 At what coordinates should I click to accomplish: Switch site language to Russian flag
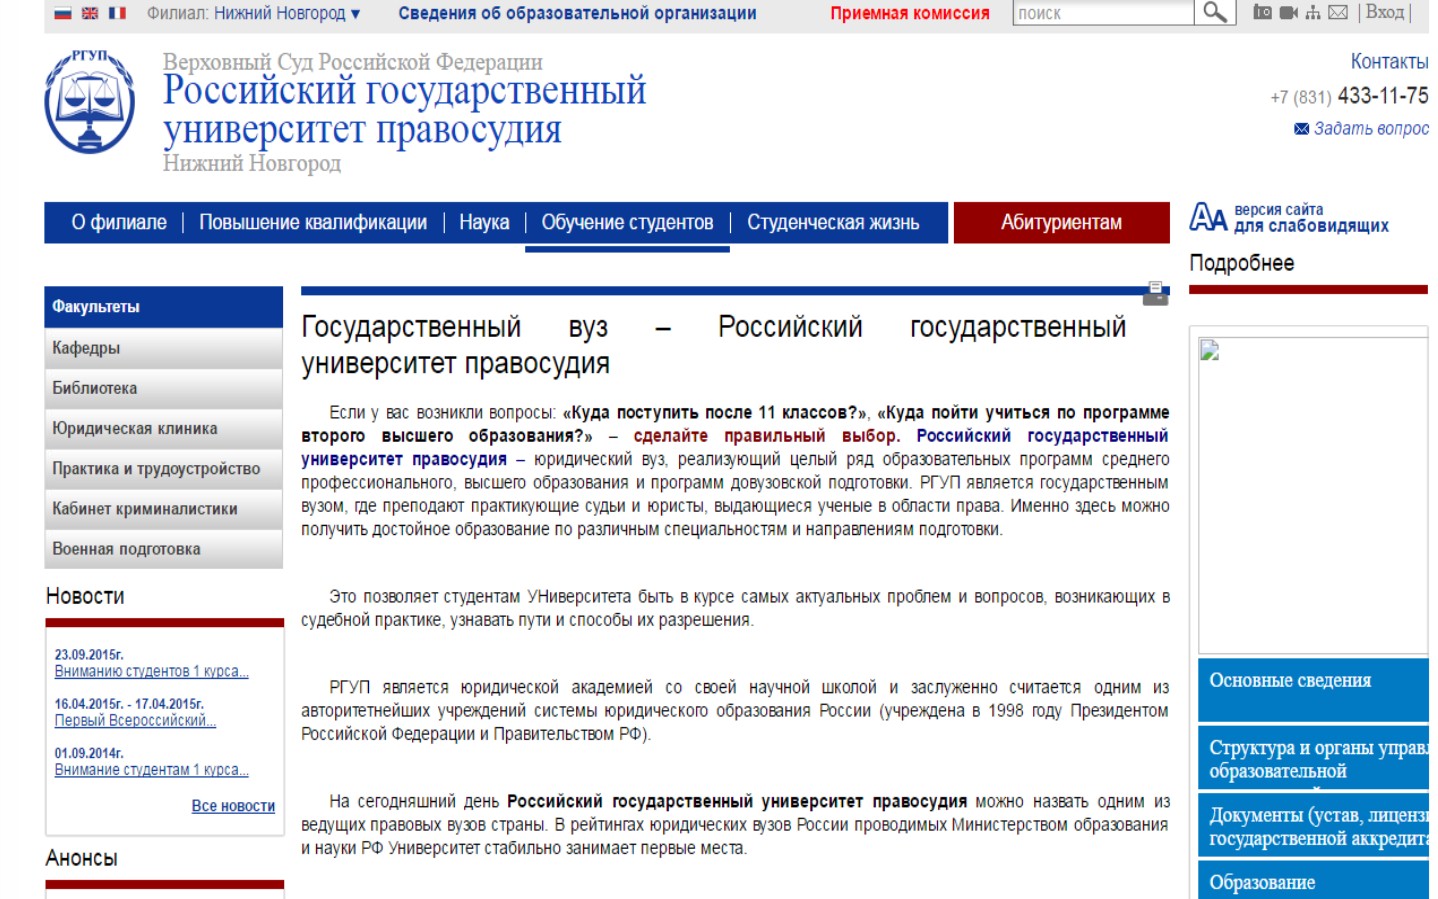[x=63, y=13]
